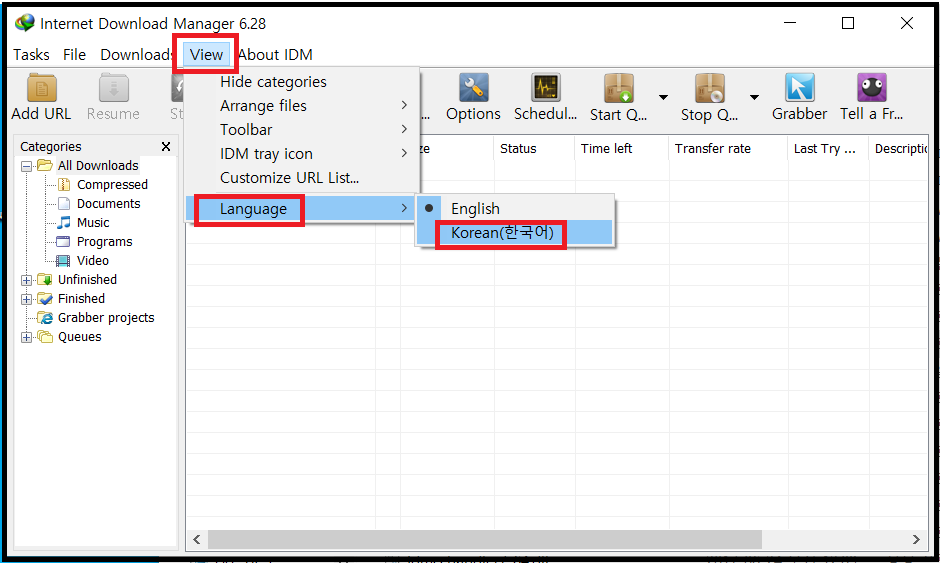Click the Resume toolbar icon
Viewport: 940px width, 563px height.
pyautogui.click(x=113, y=88)
